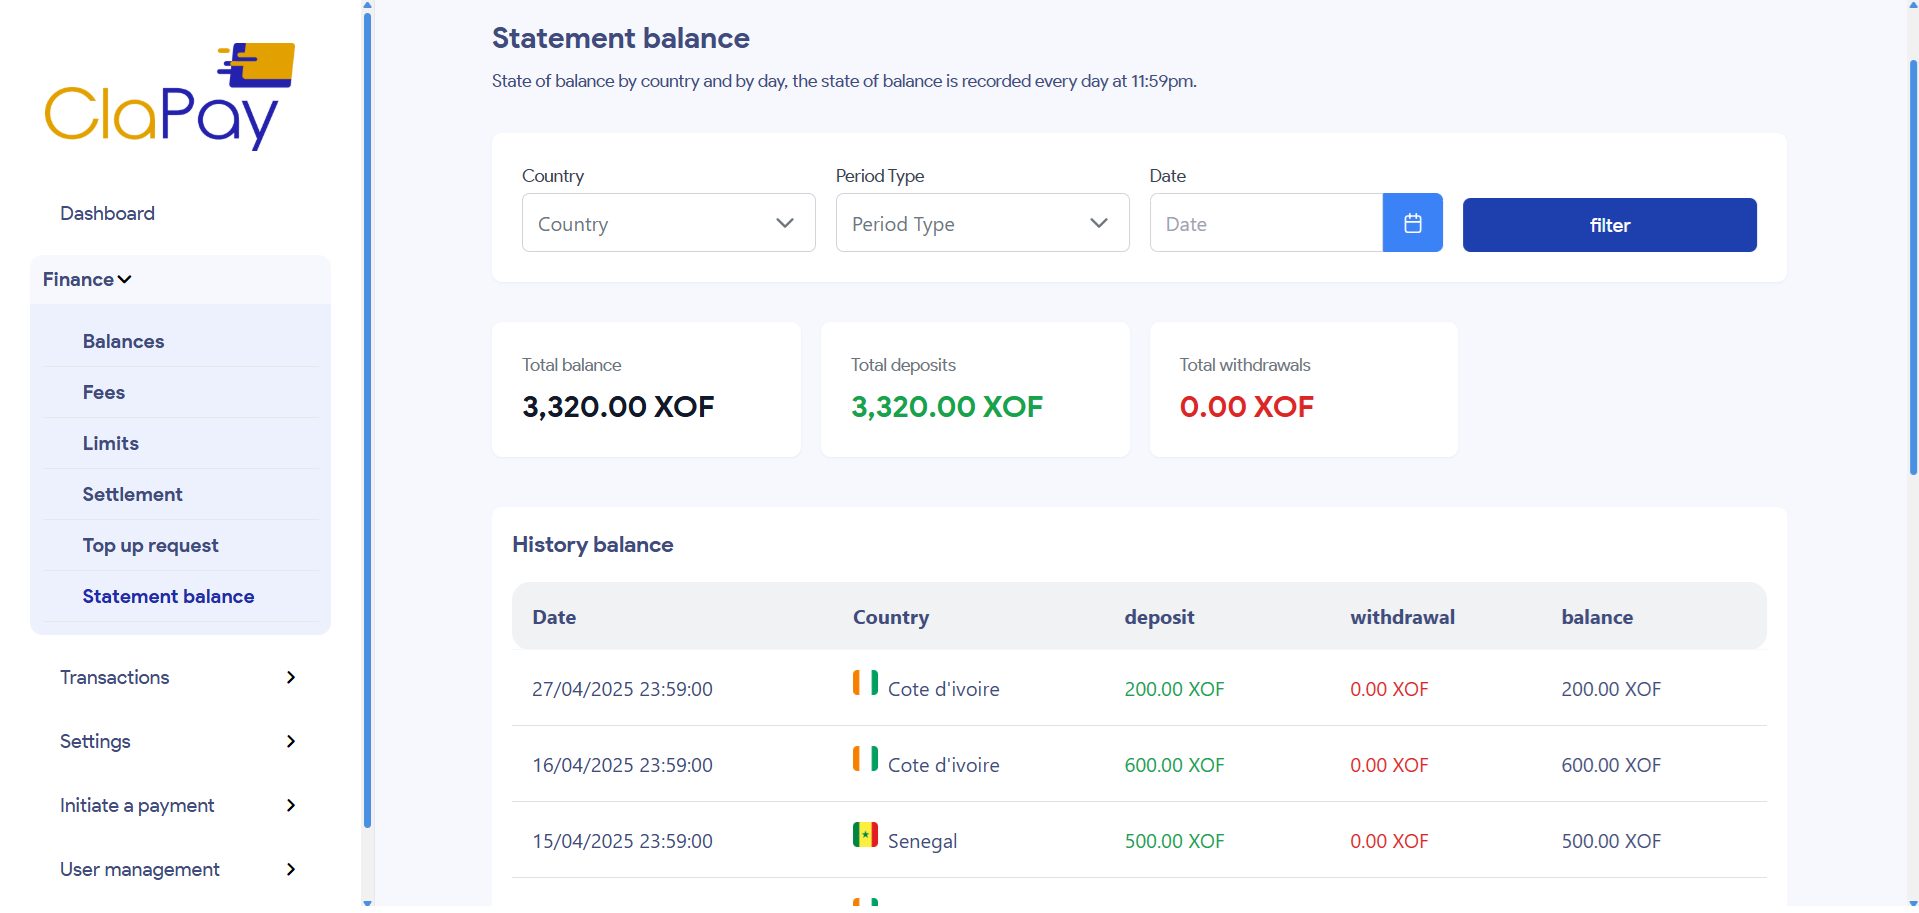Viewport: 1919px width, 913px height.
Task: Open the calendar date picker icon
Action: [1412, 222]
